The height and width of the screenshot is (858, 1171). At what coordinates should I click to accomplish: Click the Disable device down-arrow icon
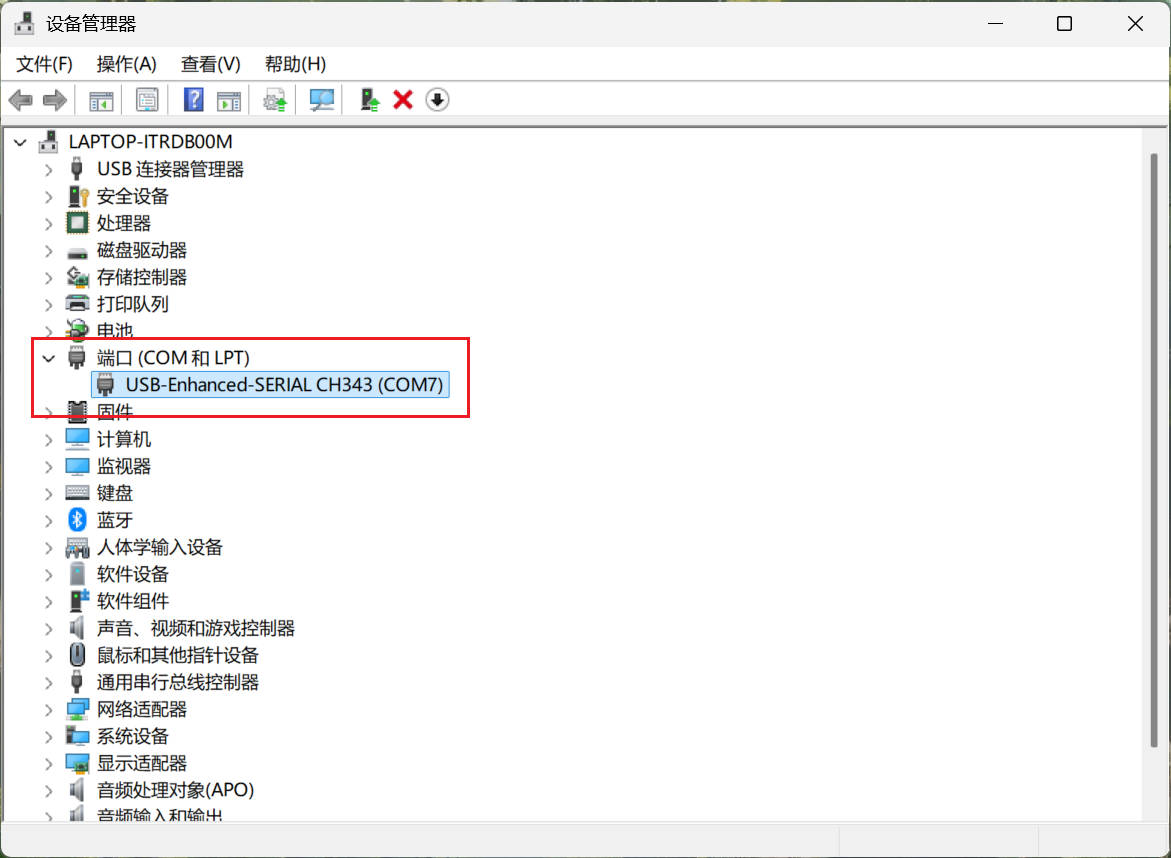[437, 99]
